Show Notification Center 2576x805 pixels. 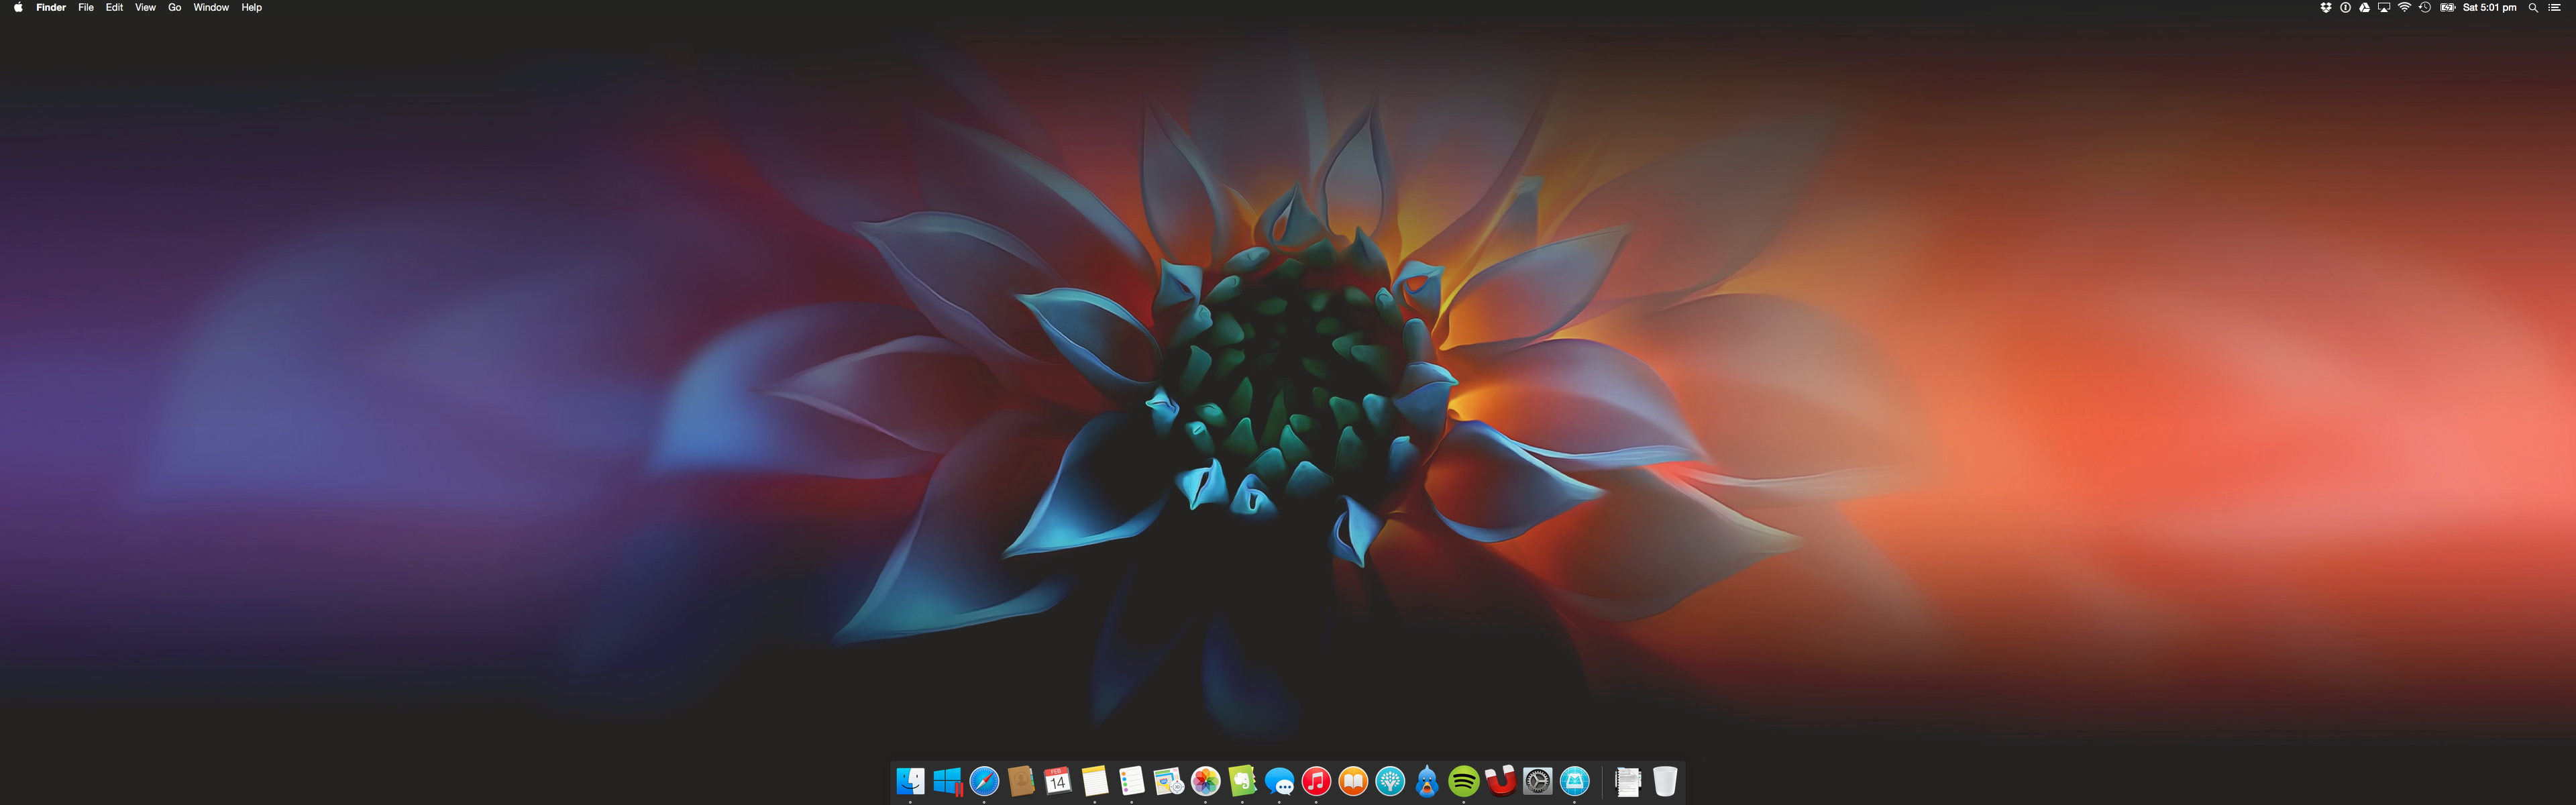[2555, 7]
